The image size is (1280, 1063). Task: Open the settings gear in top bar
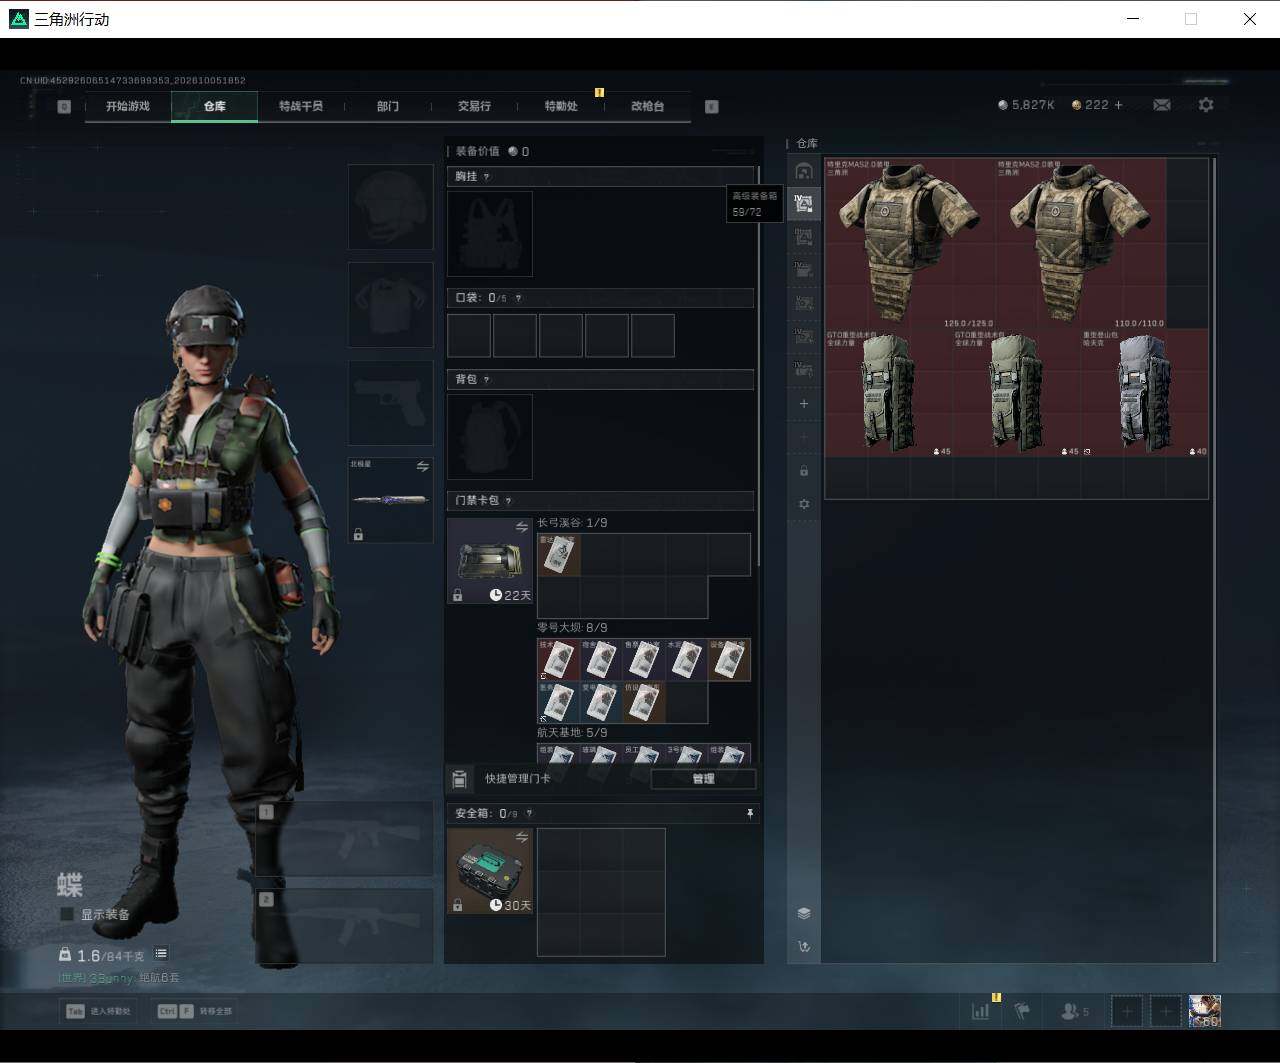[1206, 105]
